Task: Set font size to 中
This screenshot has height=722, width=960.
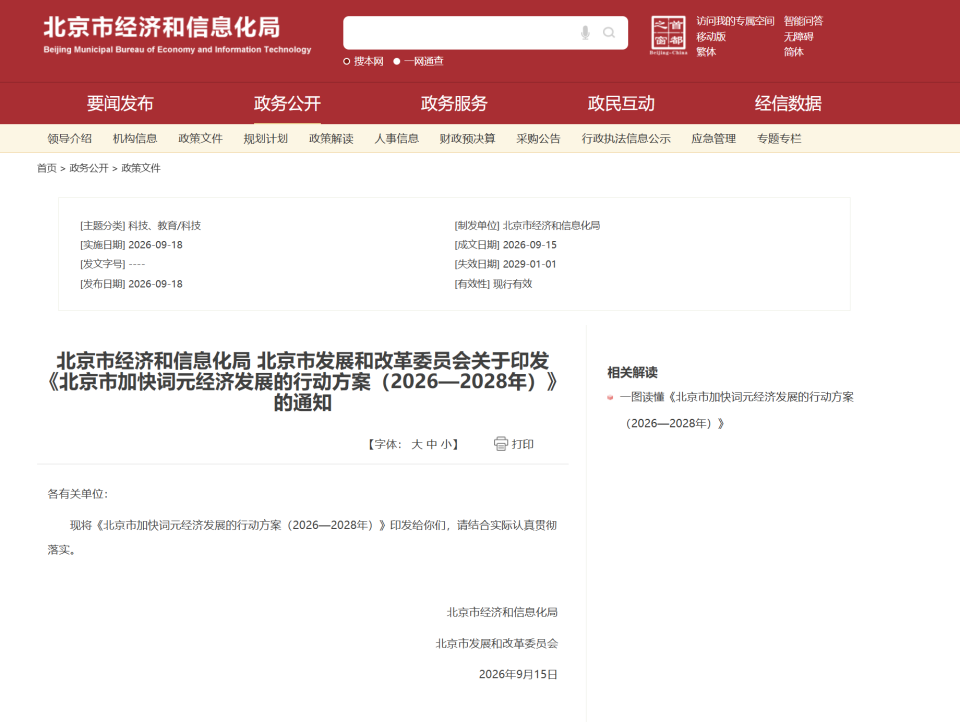Action: tap(432, 444)
